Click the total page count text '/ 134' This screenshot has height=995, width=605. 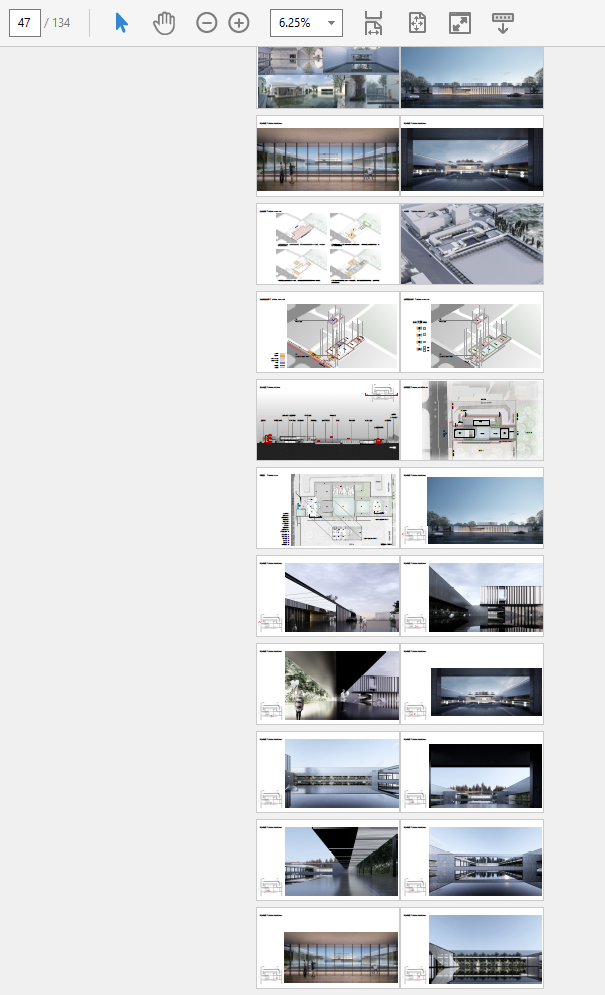(57, 23)
